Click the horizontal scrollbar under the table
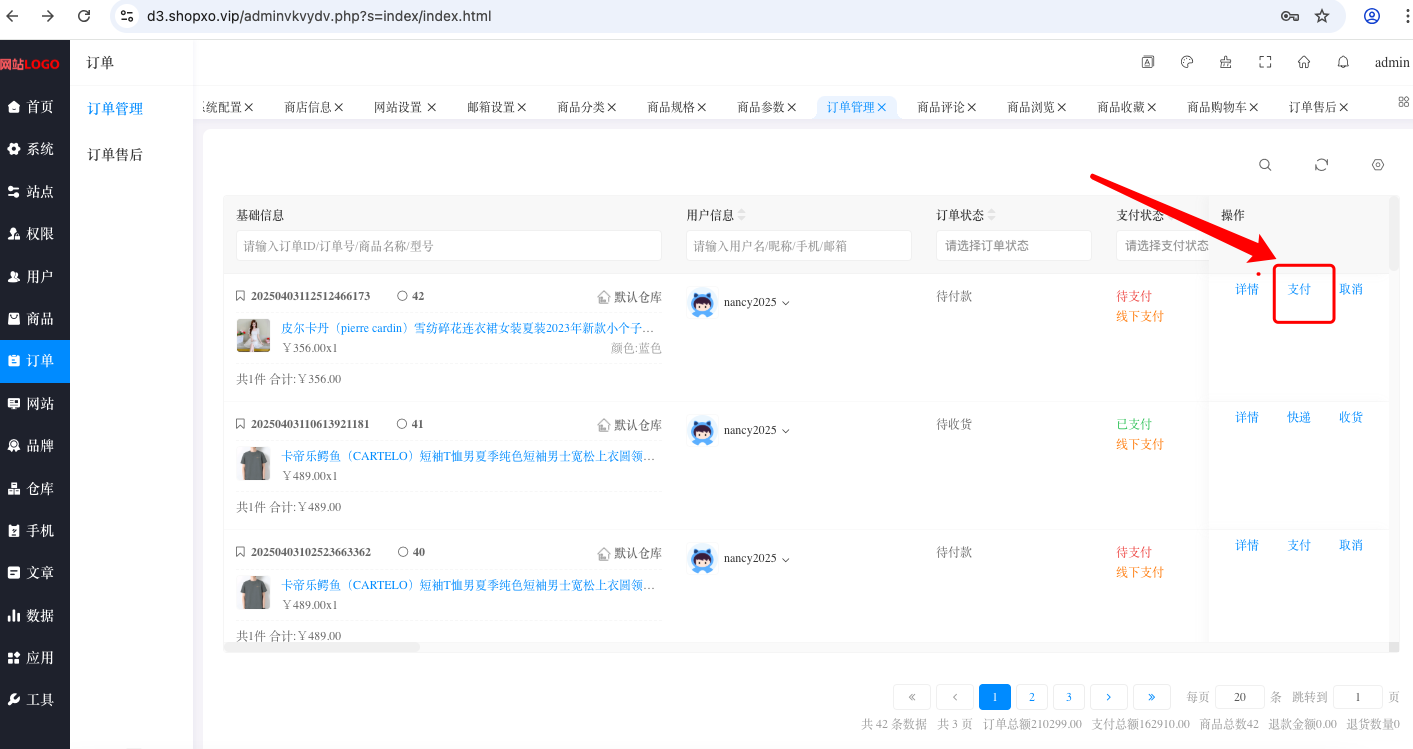The height and width of the screenshot is (749, 1413). pos(322,647)
